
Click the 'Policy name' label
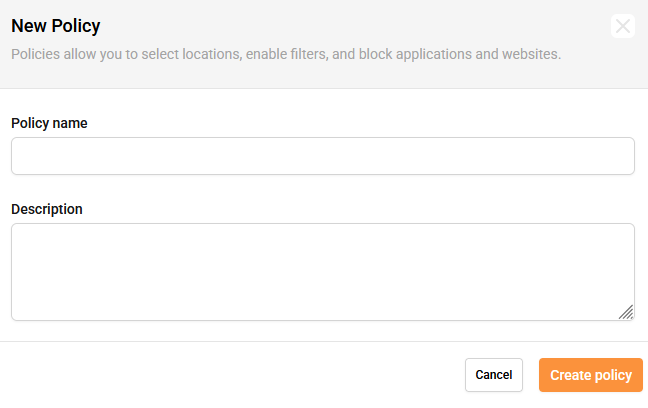click(49, 123)
